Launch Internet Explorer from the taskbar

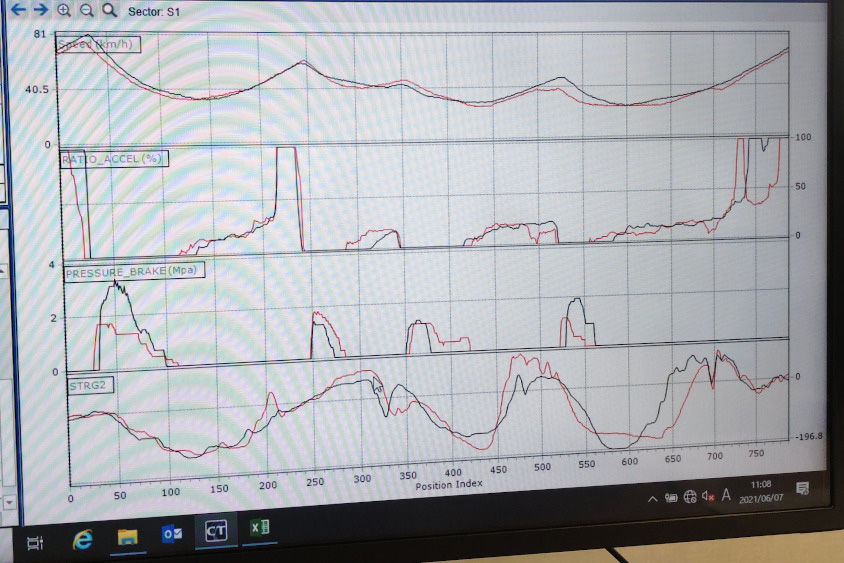[84, 539]
